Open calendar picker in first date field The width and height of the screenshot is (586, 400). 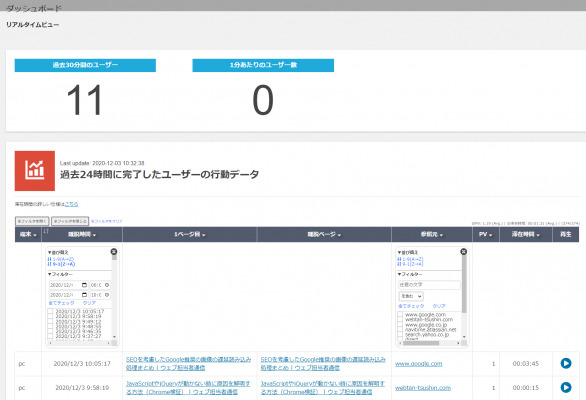click(84, 285)
